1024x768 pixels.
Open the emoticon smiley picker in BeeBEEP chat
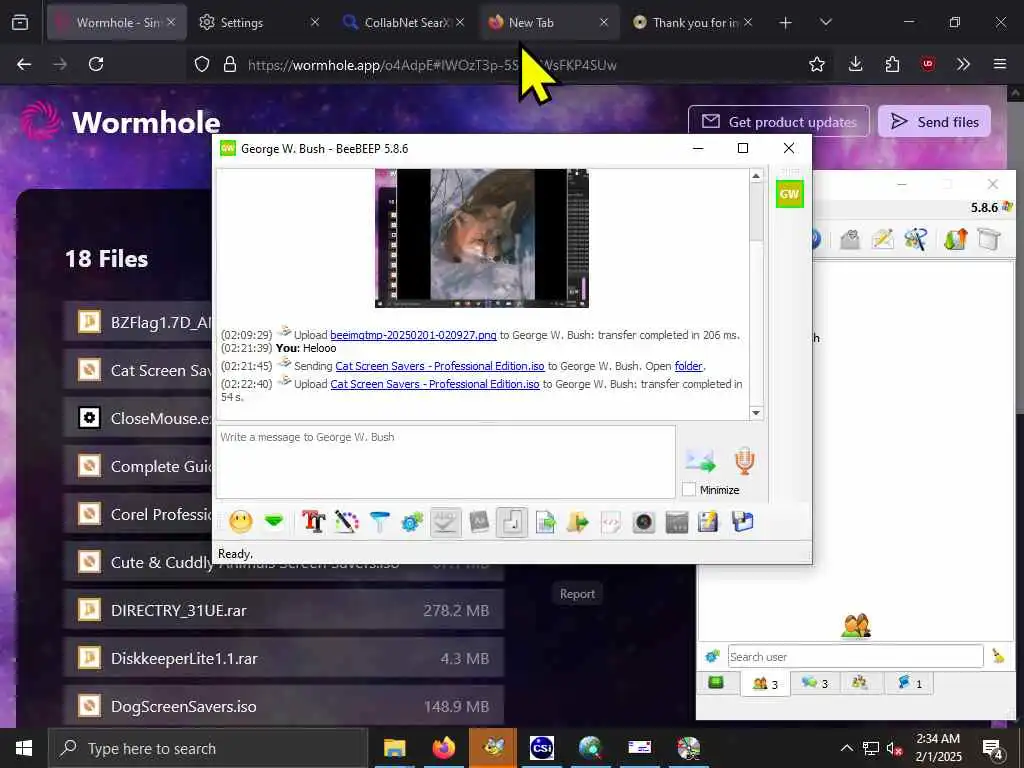[x=241, y=522]
